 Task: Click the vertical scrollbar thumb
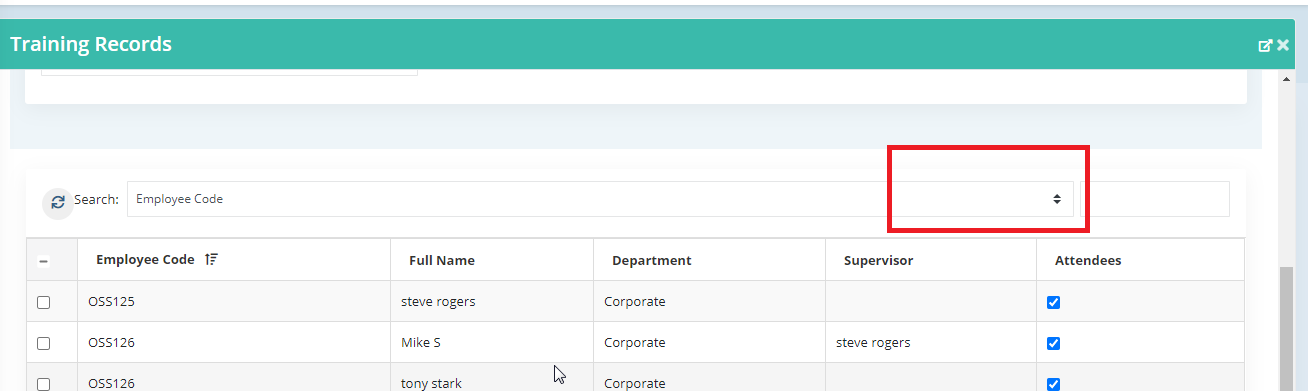click(1286, 330)
